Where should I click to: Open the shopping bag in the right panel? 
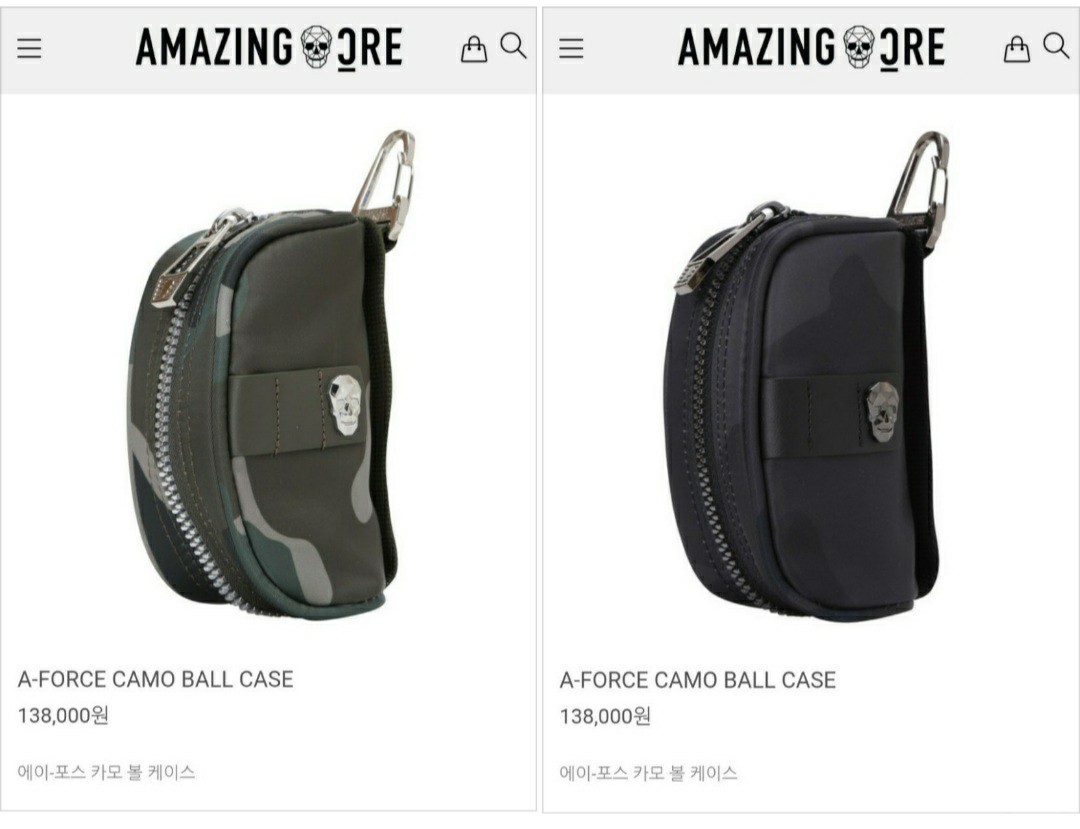[x=1017, y=49]
